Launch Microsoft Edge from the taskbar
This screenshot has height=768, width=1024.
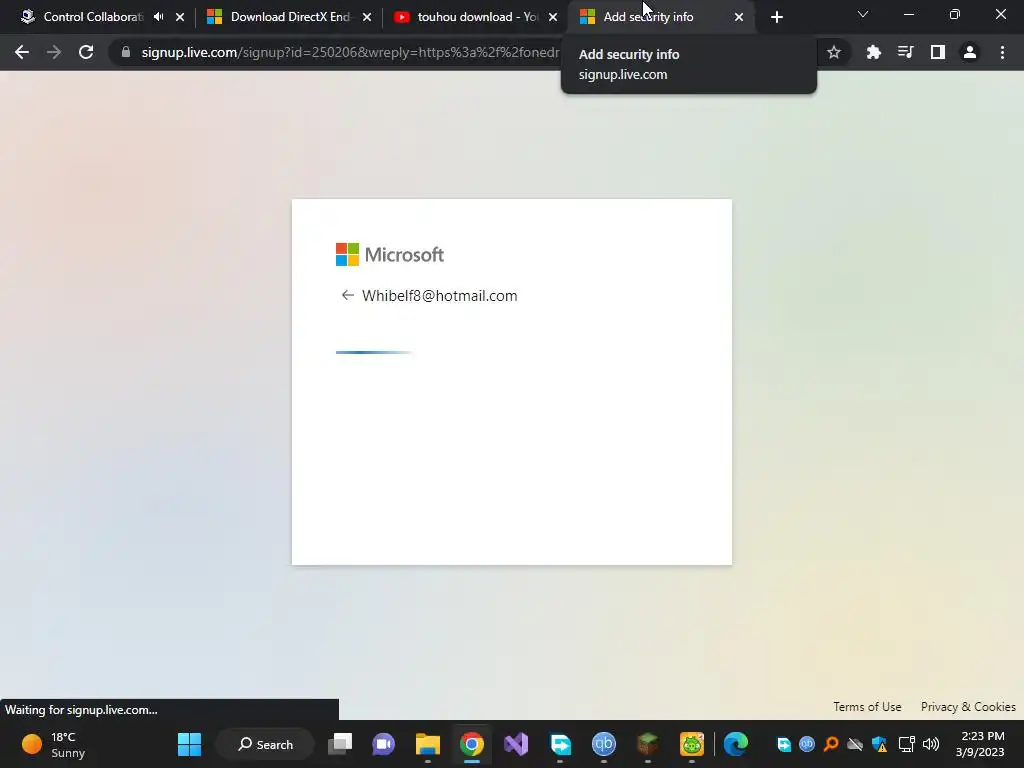(x=736, y=744)
